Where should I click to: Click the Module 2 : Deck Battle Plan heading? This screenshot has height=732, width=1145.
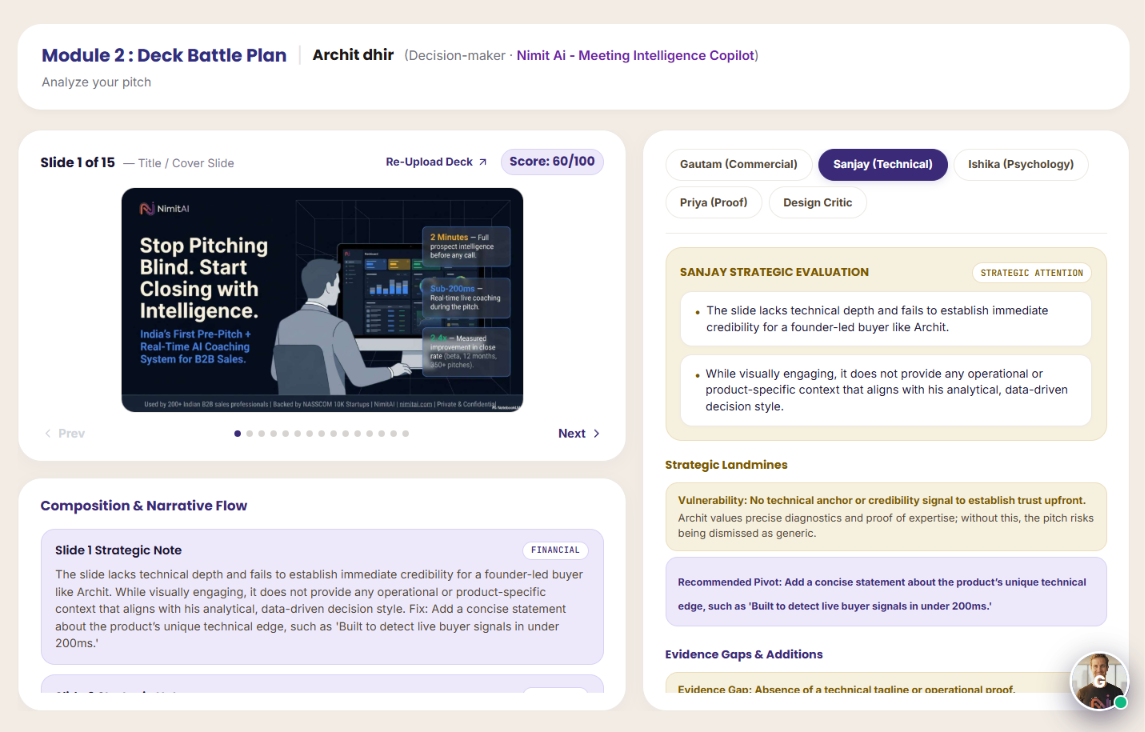(x=164, y=56)
